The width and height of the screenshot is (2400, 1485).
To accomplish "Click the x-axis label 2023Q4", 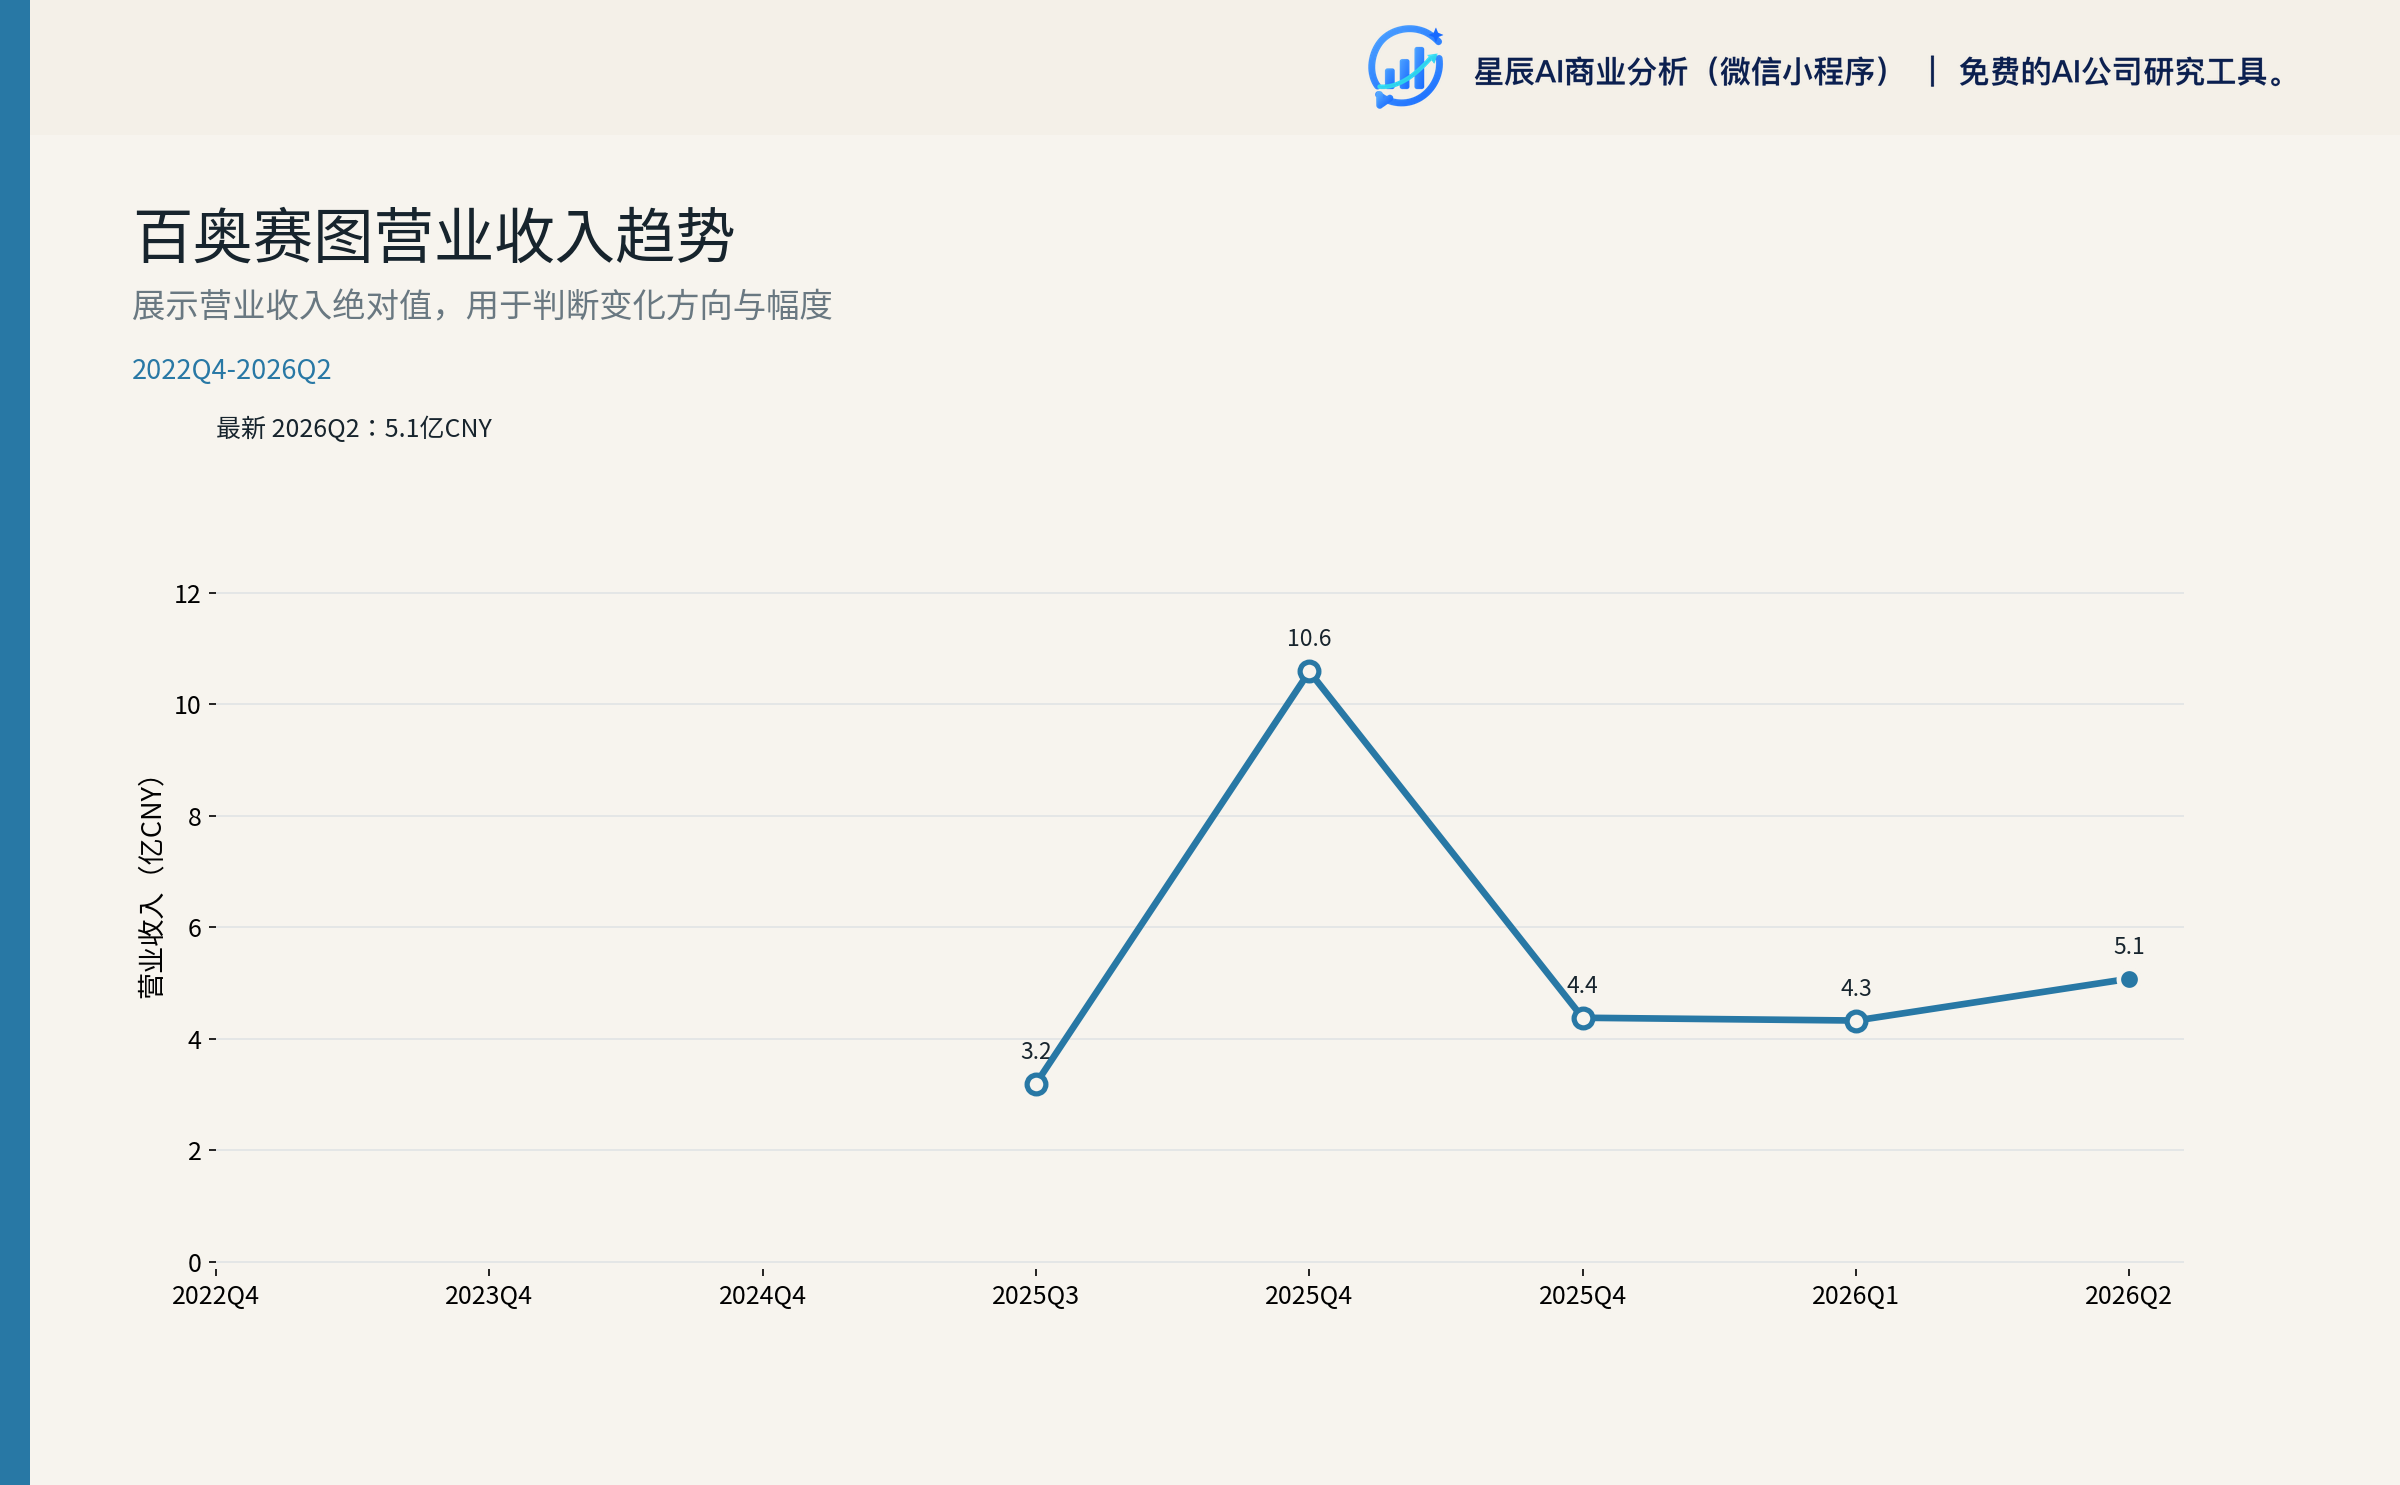I will (x=488, y=1296).
